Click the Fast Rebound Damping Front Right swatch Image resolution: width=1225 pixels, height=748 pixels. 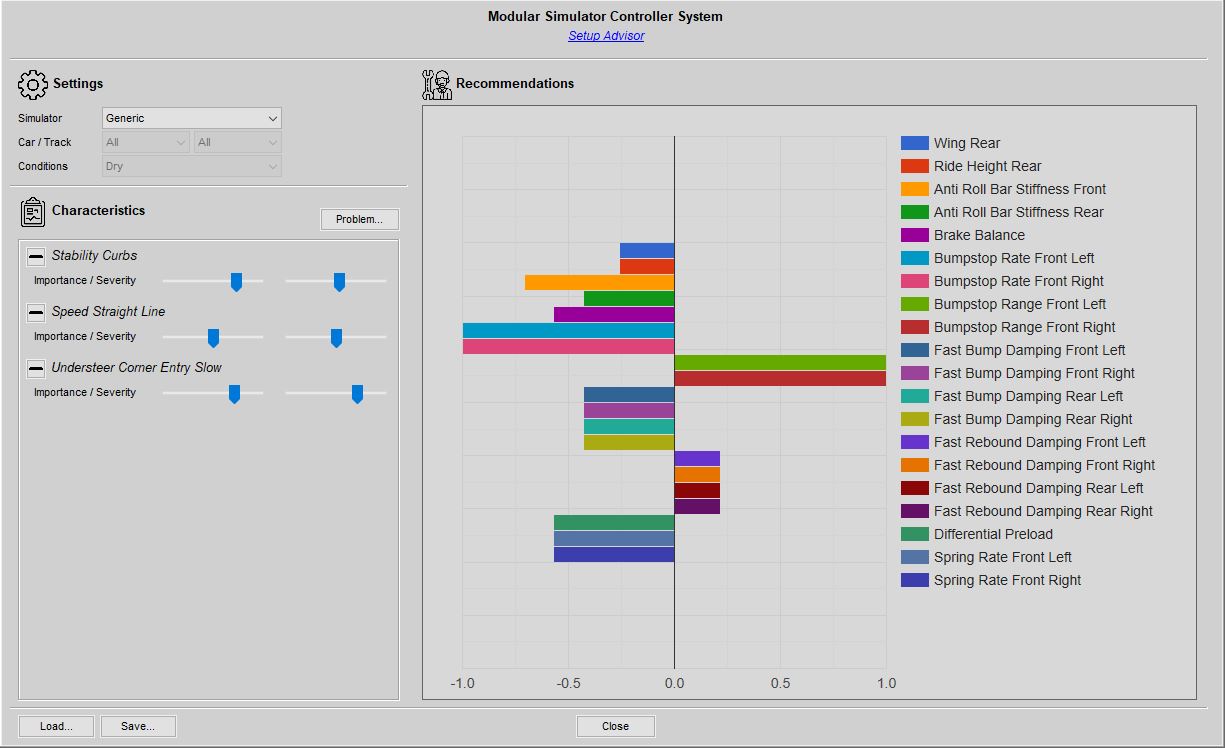pyautogui.click(x=915, y=465)
